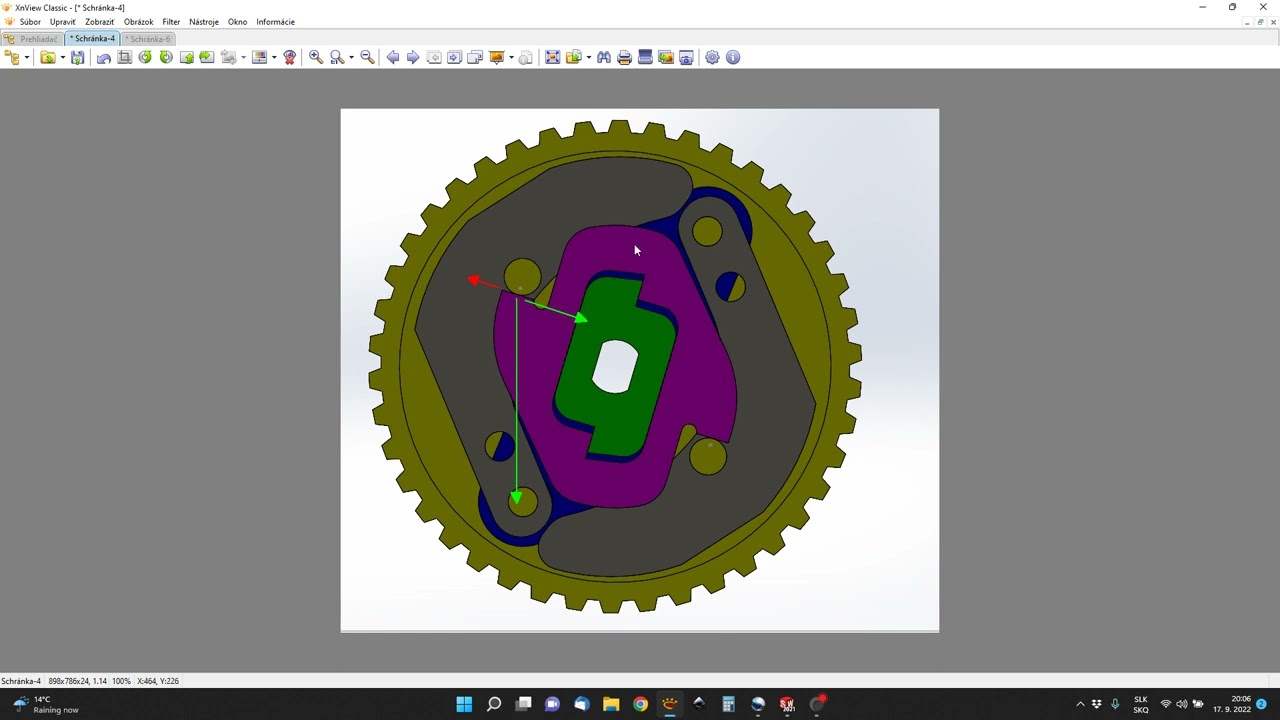
Task: Open the Calculator taskbar icon
Action: pos(728,704)
